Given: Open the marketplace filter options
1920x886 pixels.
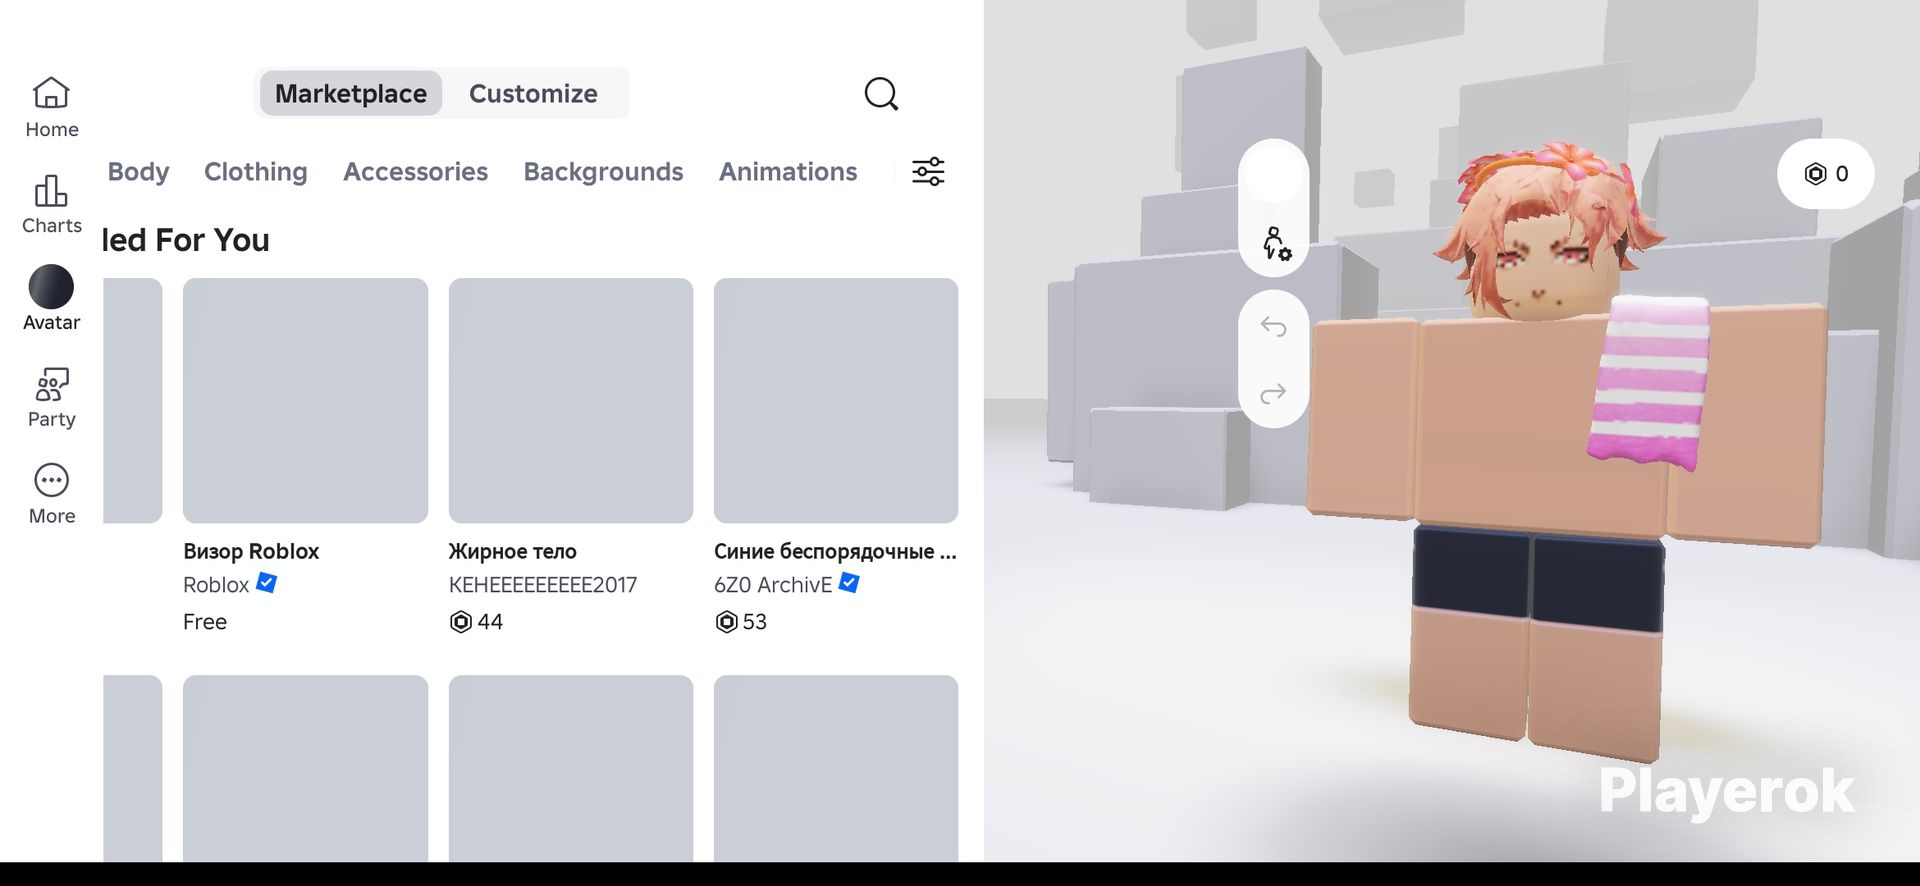Looking at the screenshot, I should (x=928, y=172).
